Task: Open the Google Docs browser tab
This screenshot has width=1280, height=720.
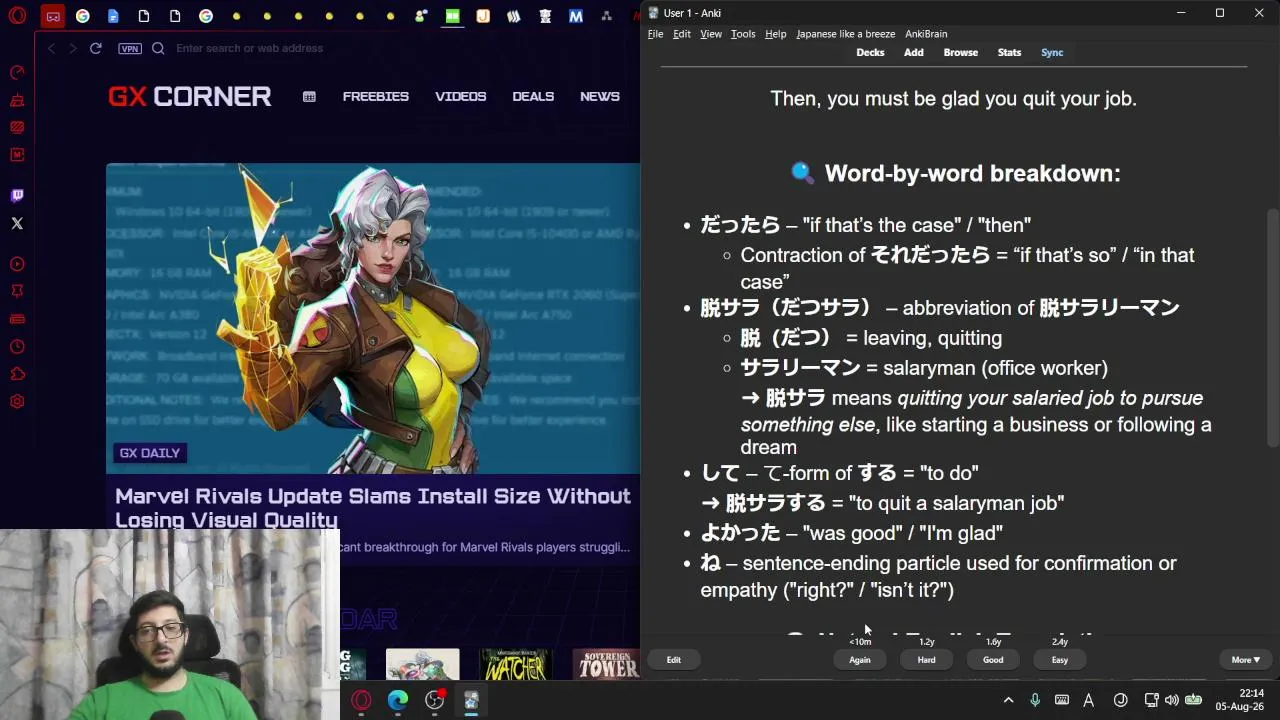Action: (113, 16)
